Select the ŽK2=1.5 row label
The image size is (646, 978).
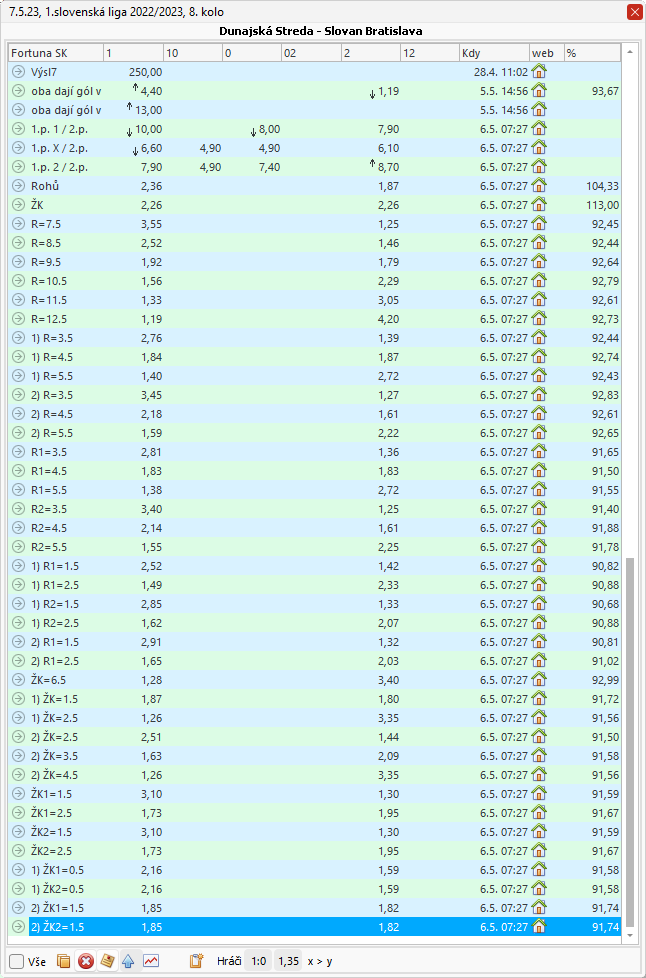pos(51,832)
